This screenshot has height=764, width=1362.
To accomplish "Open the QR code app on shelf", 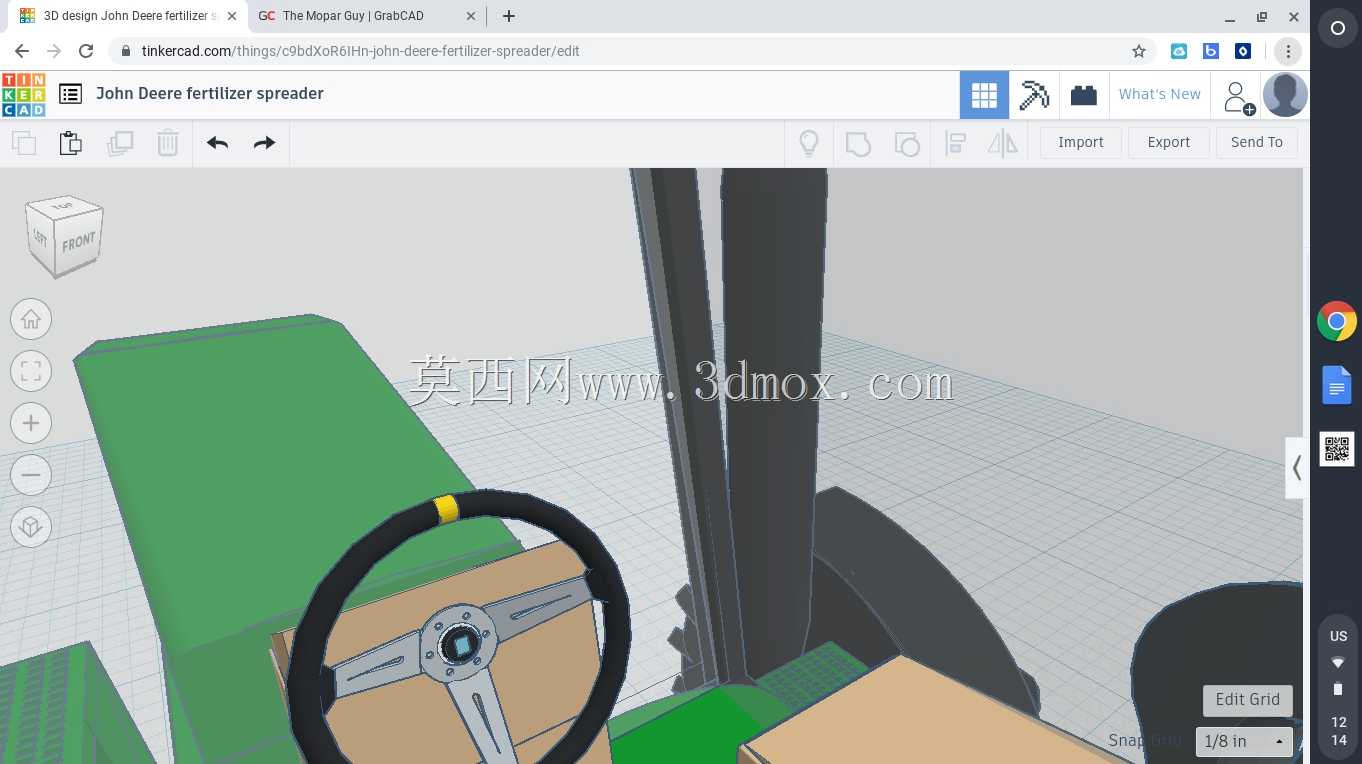I will [1337, 449].
